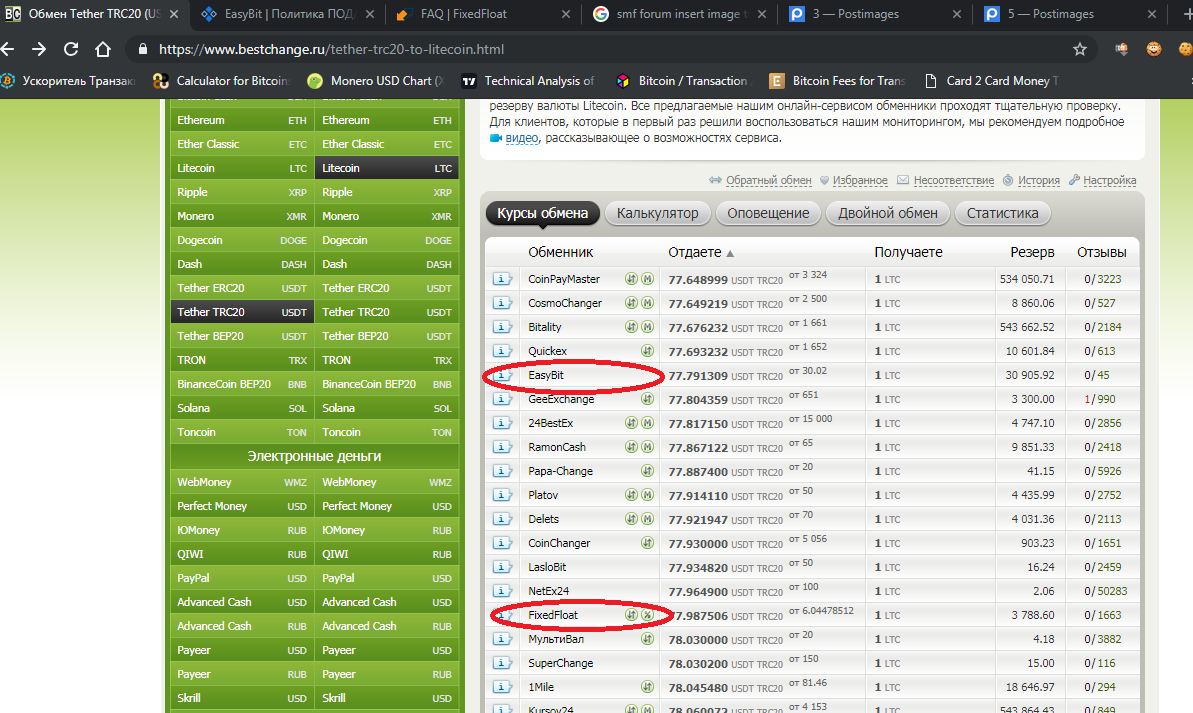Open the info icon for Quickex
The width and height of the screenshot is (1193, 713).
(x=501, y=351)
